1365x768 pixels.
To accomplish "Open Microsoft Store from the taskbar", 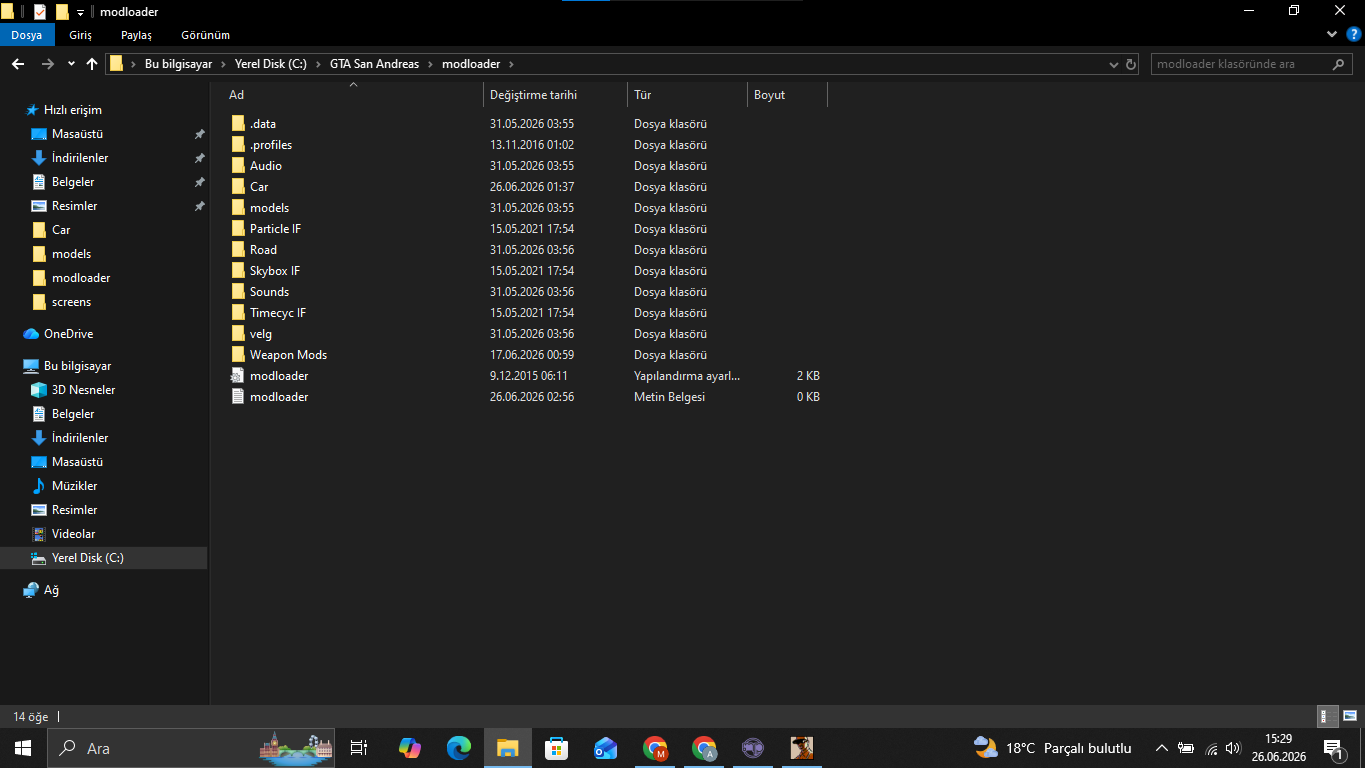I will (556, 748).
